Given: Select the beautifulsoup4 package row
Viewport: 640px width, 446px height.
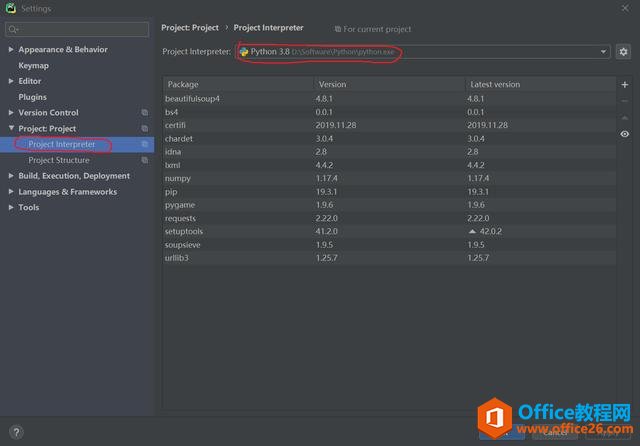Looking at the screenshot, I should [x=389, y=99].
